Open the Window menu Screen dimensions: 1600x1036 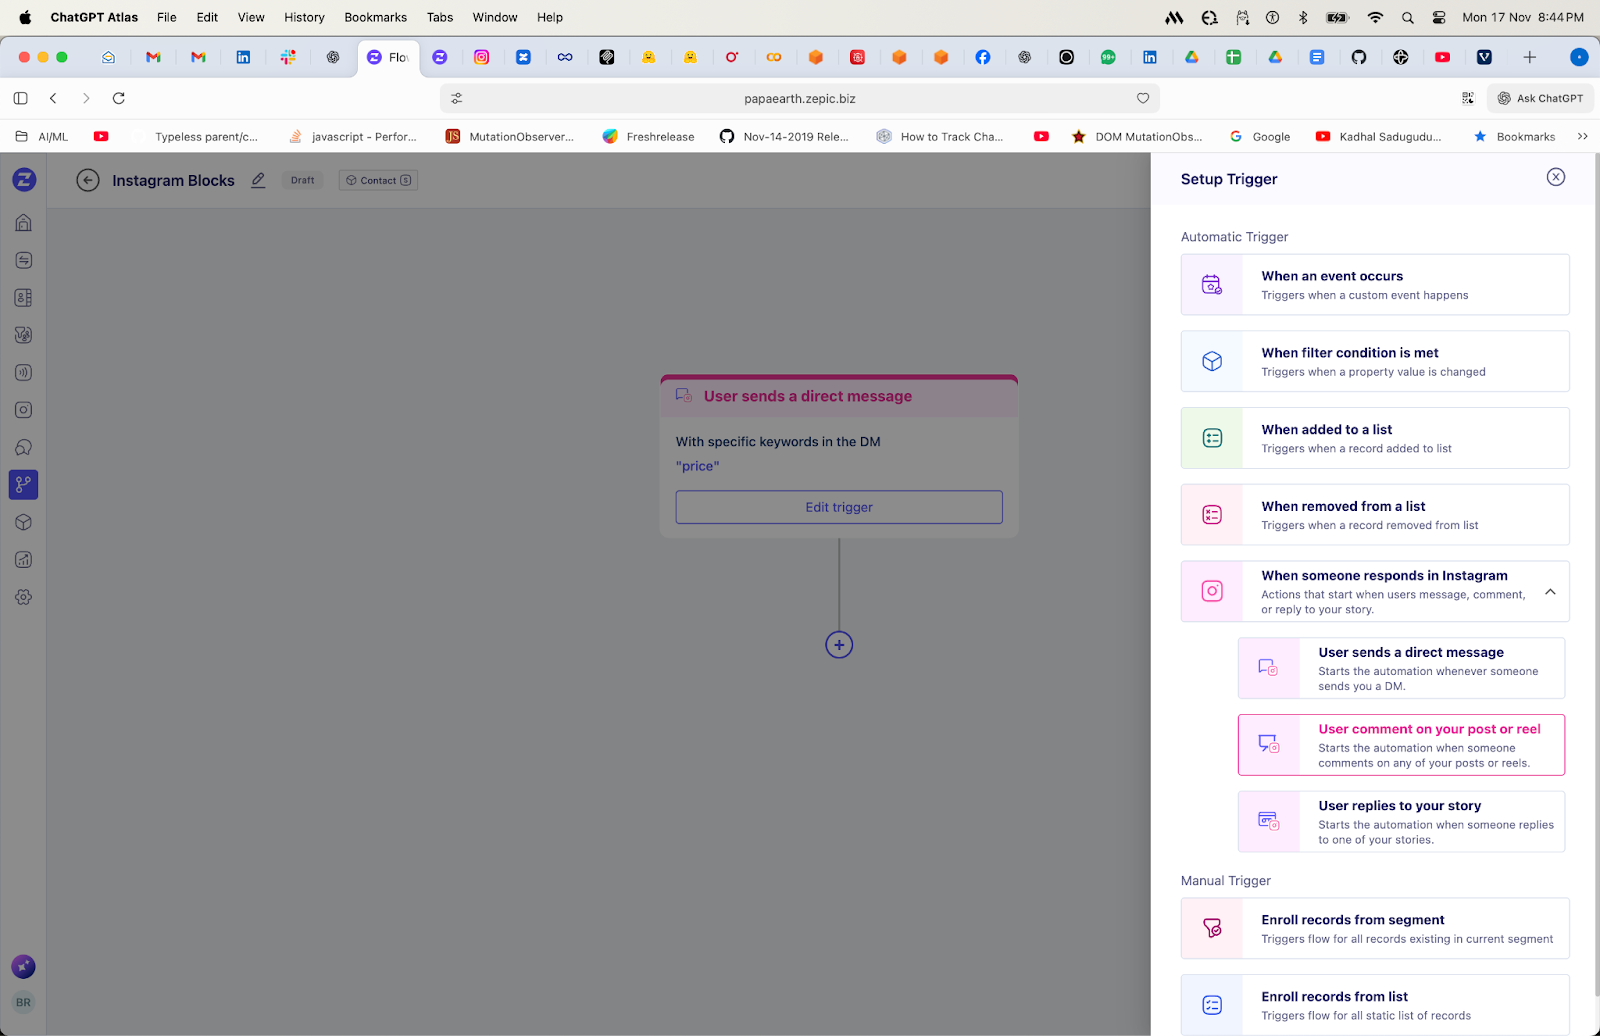(495, 17)
